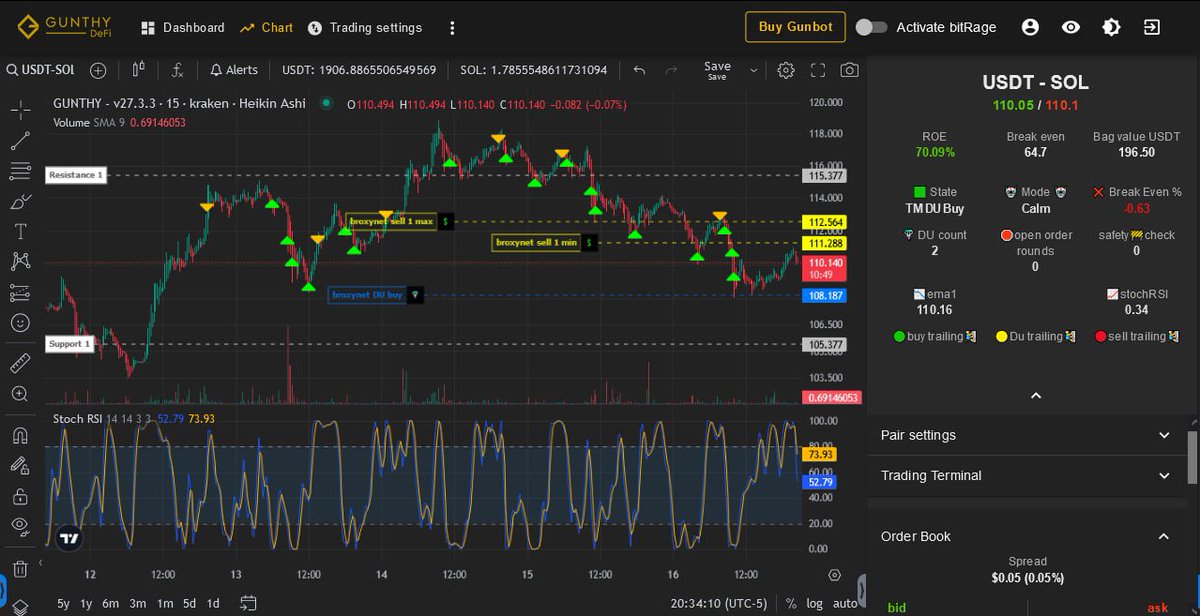The image size is (1200, 616).
Task: Click the TradingView logo on chart
Action: (68, 537)
